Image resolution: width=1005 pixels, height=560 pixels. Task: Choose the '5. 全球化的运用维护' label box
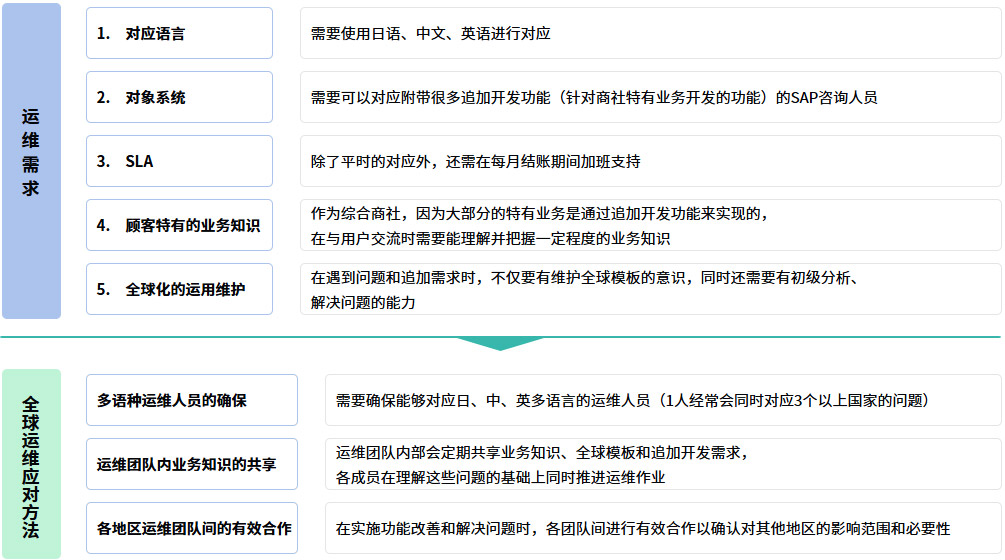179,289
